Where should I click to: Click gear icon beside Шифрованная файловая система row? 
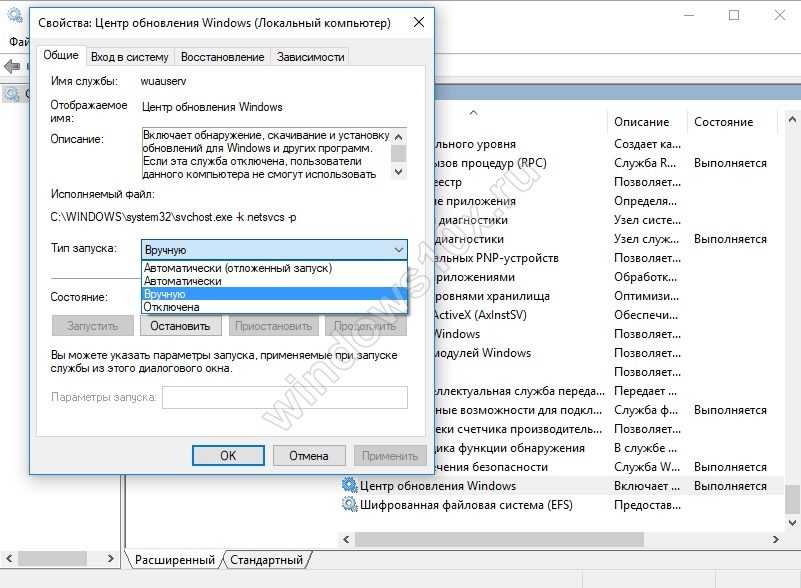click(349, 504)
